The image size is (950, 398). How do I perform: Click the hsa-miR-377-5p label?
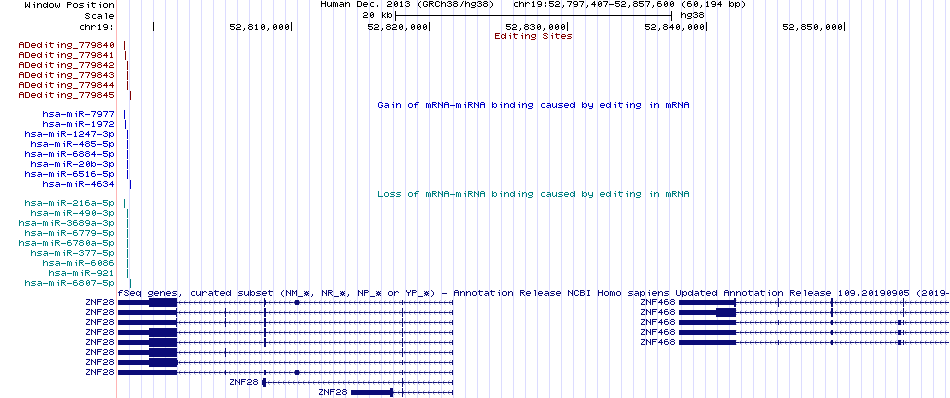pos(73,253)
